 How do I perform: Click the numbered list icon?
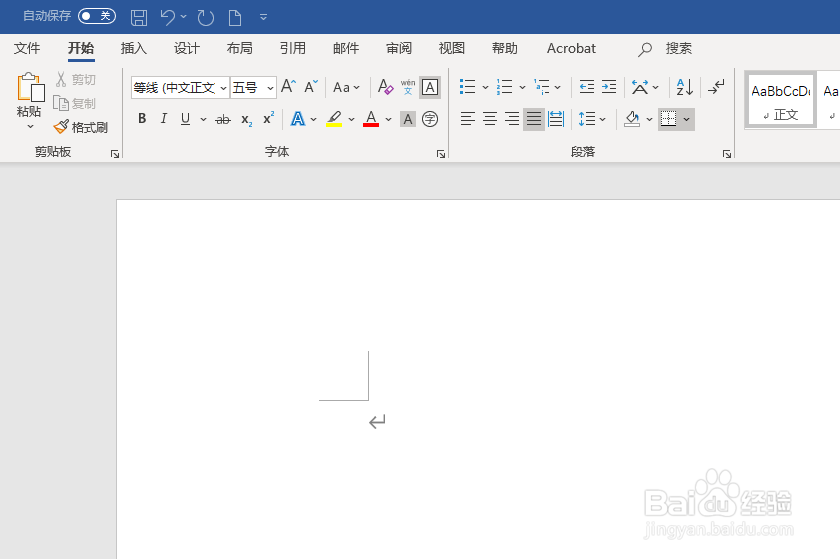pos(505,87)
